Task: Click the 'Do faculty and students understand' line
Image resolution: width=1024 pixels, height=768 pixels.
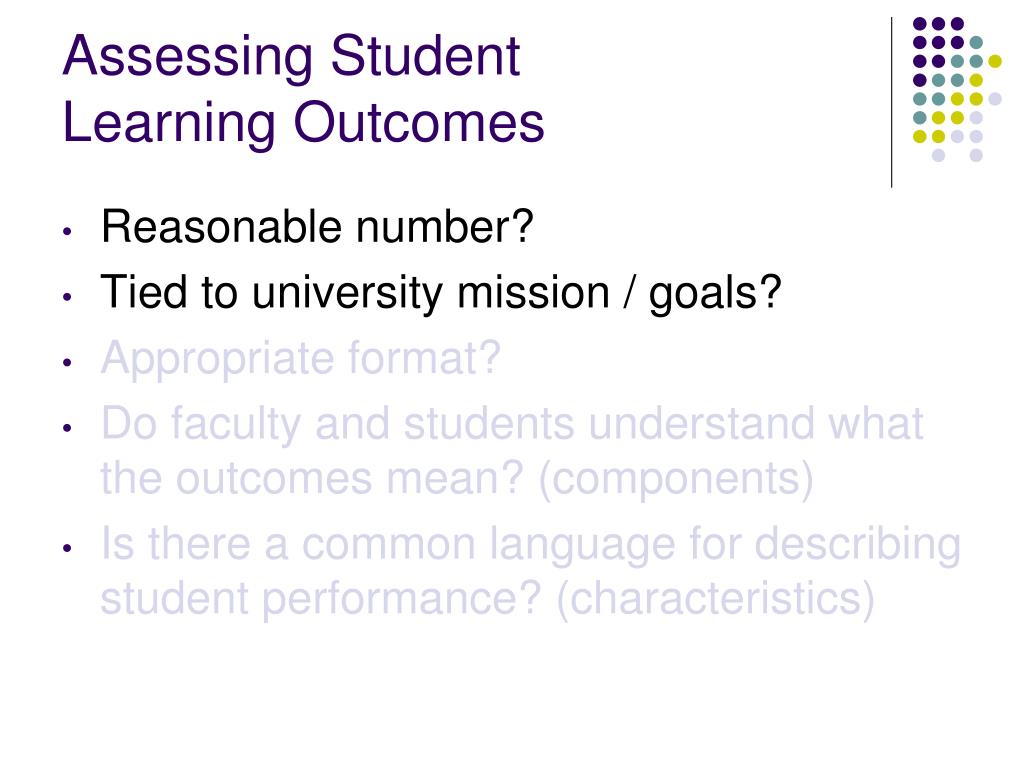Action: (512, 424)
